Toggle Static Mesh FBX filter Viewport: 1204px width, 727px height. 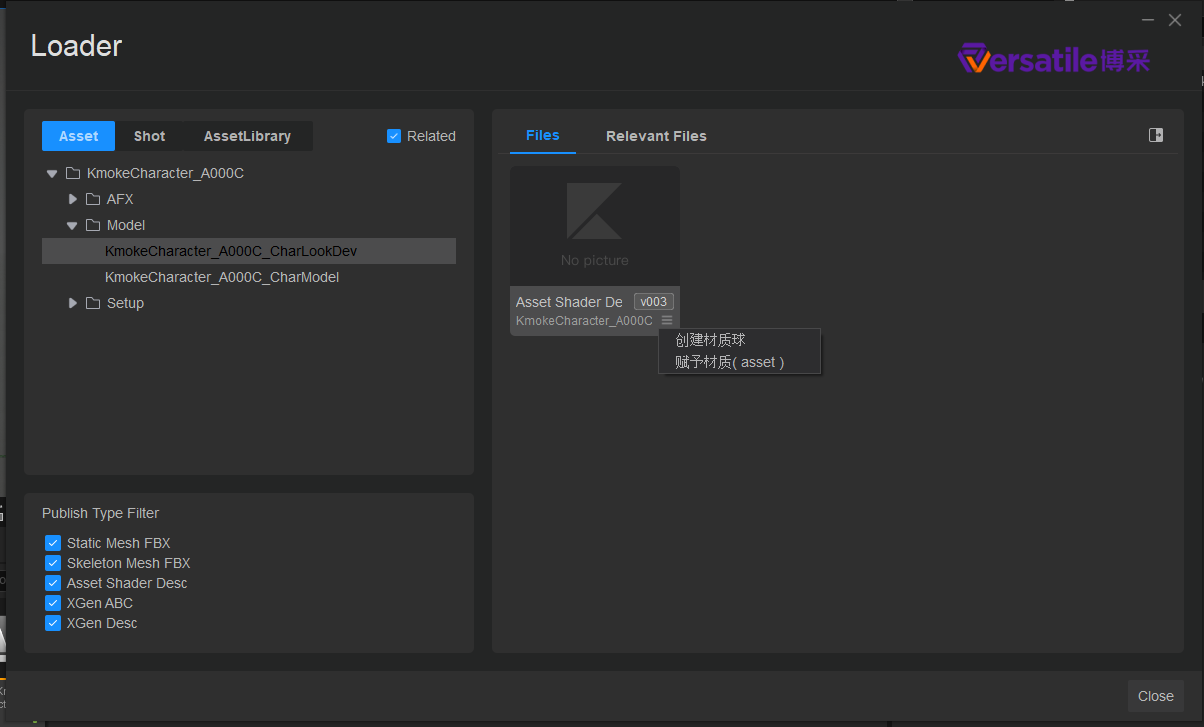pyautogui.click(x=53, y=543)
